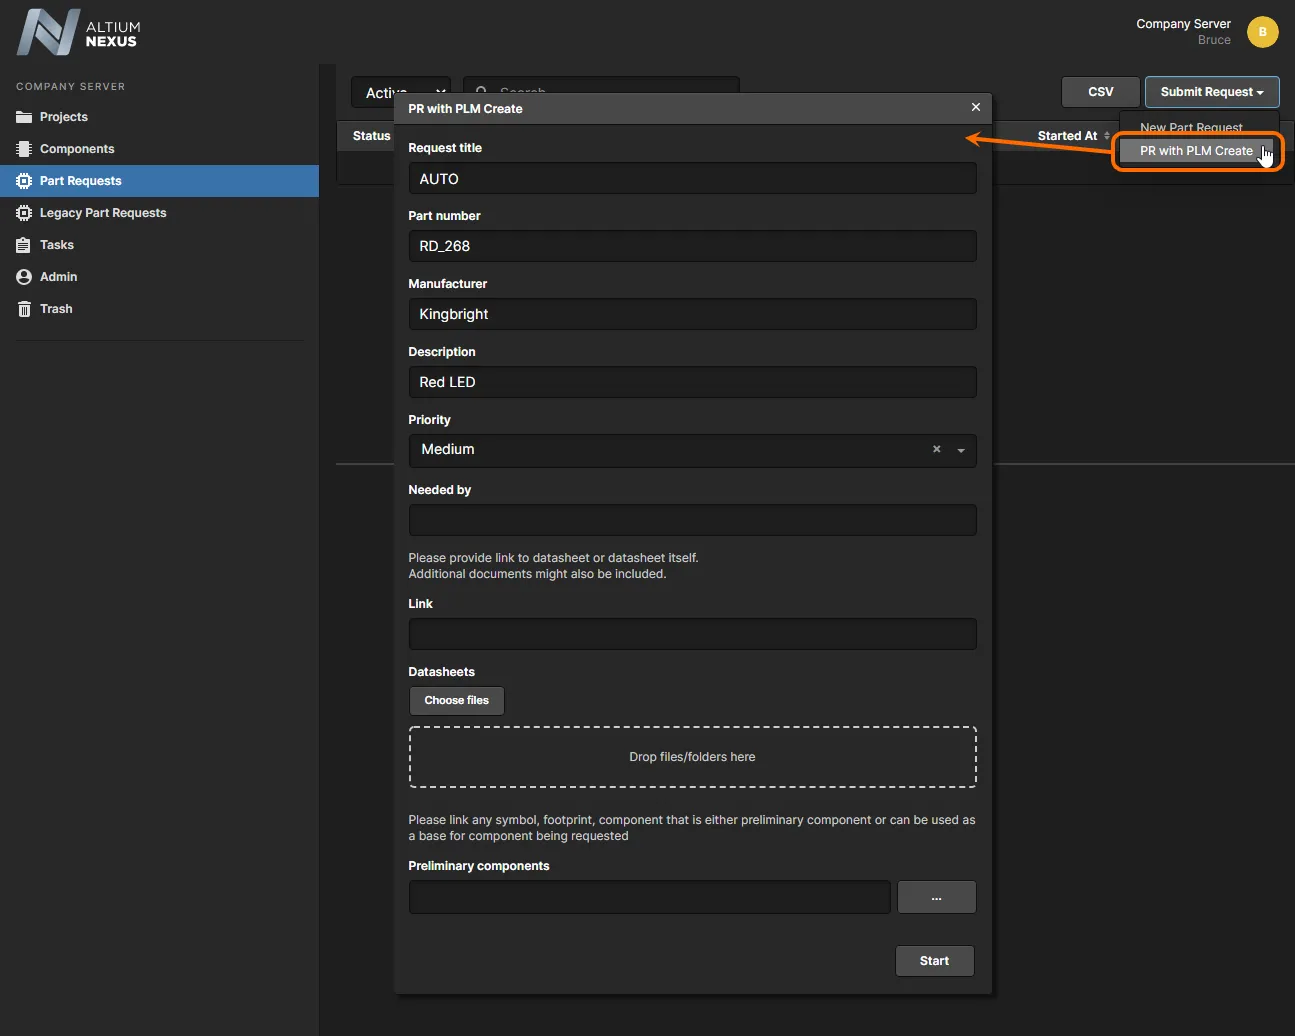Screen dimensions: 1295x1036
Task: Click the Part number field
Action: tap(693, 246)
